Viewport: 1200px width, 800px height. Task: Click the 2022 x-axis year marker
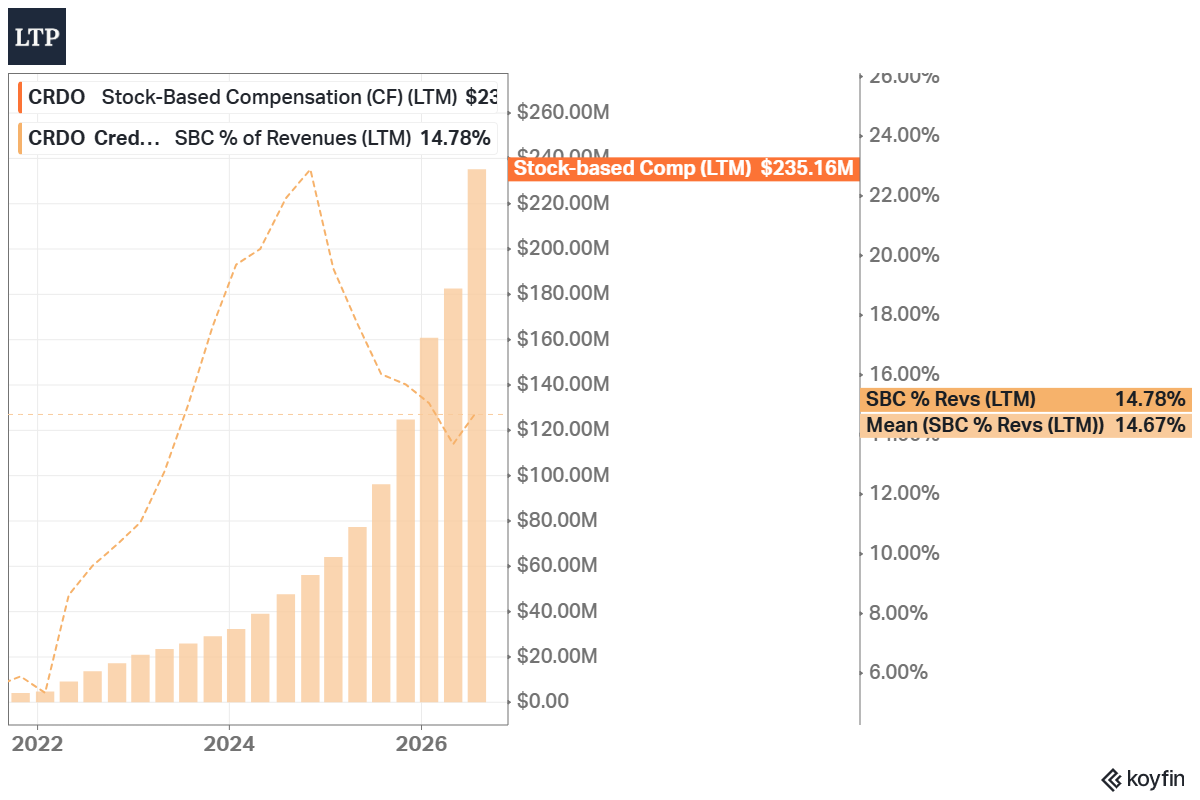tap(37, 744)
